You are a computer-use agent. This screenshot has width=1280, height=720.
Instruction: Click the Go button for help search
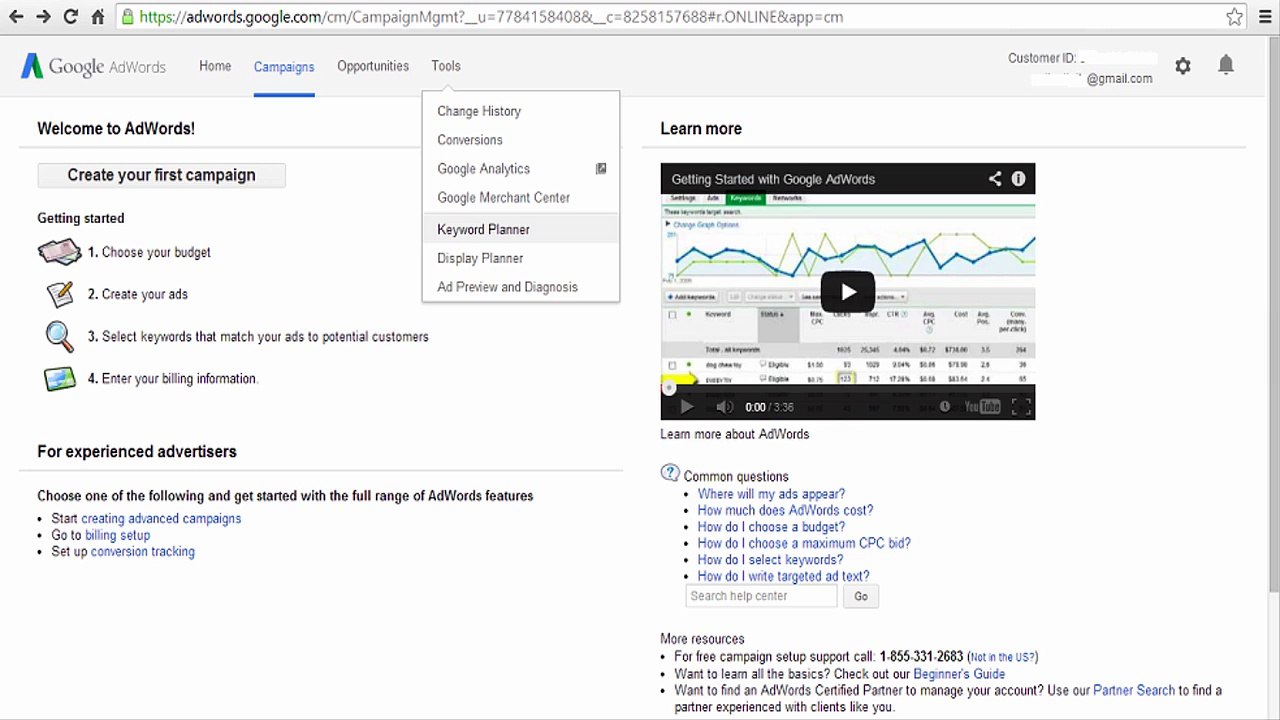tap(861, 596)
